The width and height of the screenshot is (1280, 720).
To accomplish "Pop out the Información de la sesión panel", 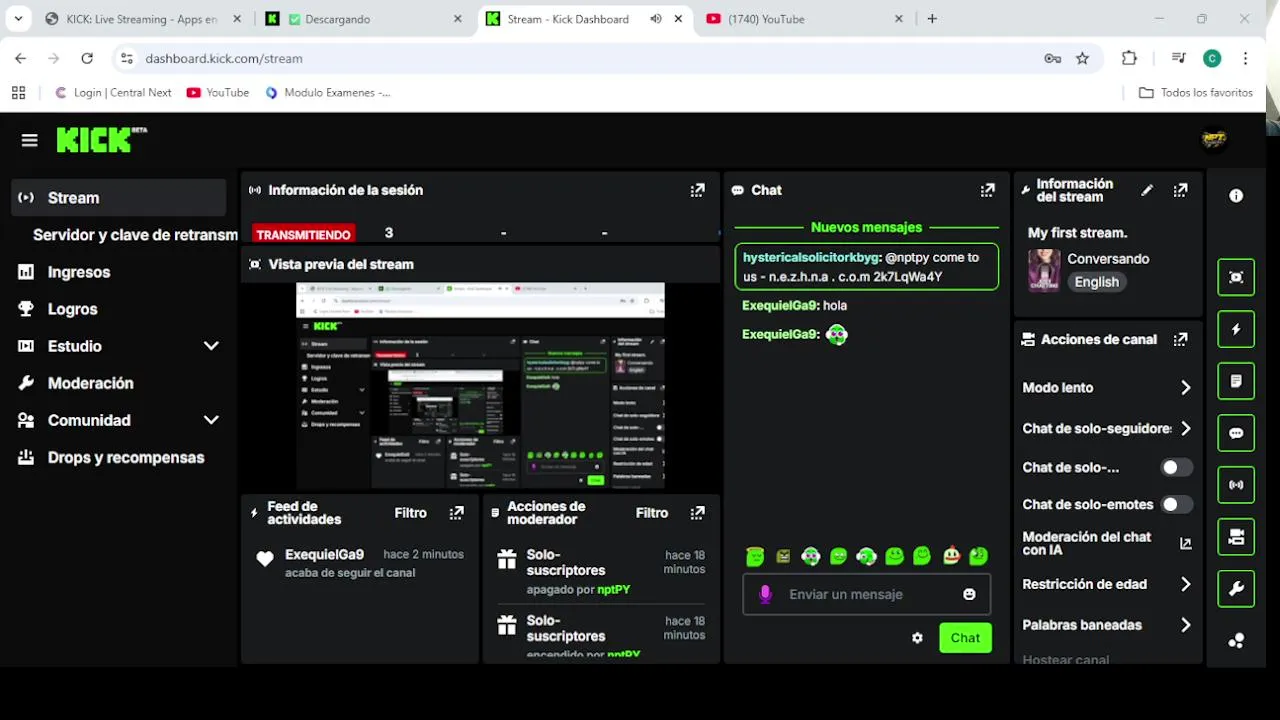I will pos(697,190).
